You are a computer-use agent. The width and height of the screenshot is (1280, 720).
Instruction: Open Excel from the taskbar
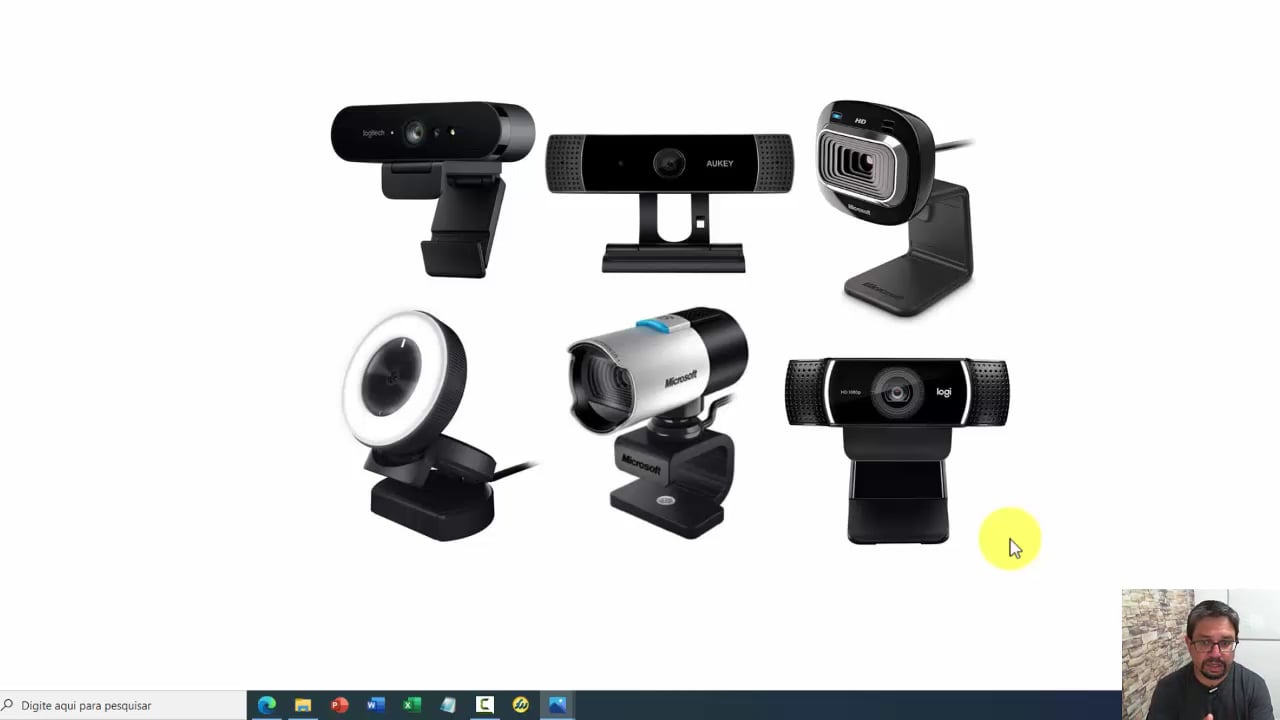(x=412, y=705)
